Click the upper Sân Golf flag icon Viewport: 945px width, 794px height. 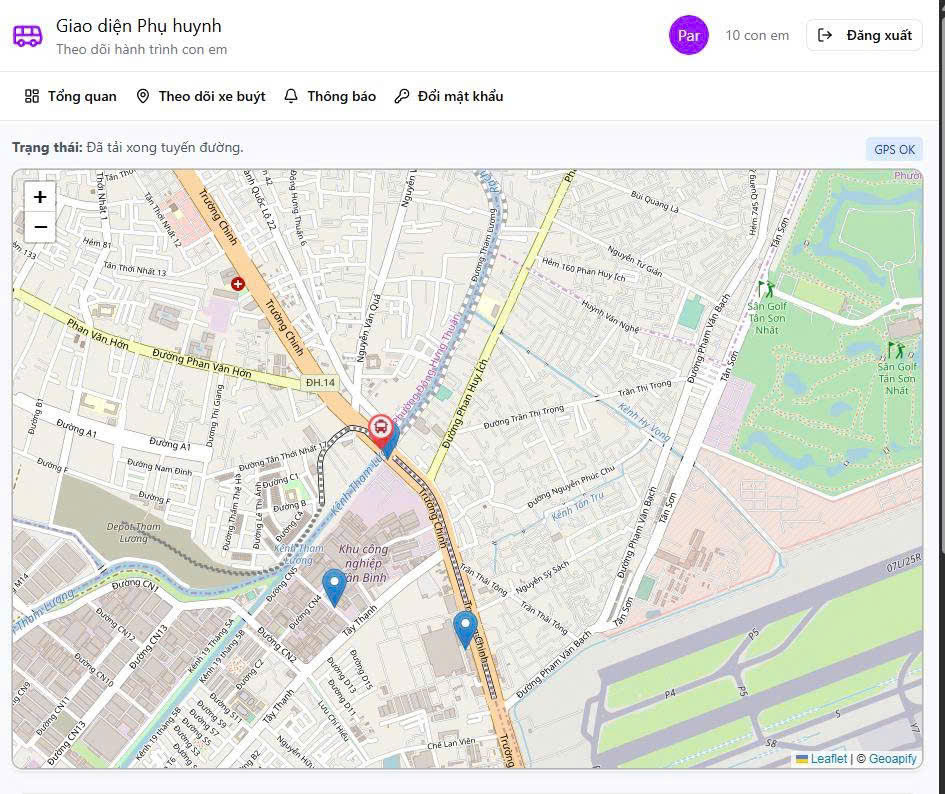pyautogui.click(x=766, y=289)
